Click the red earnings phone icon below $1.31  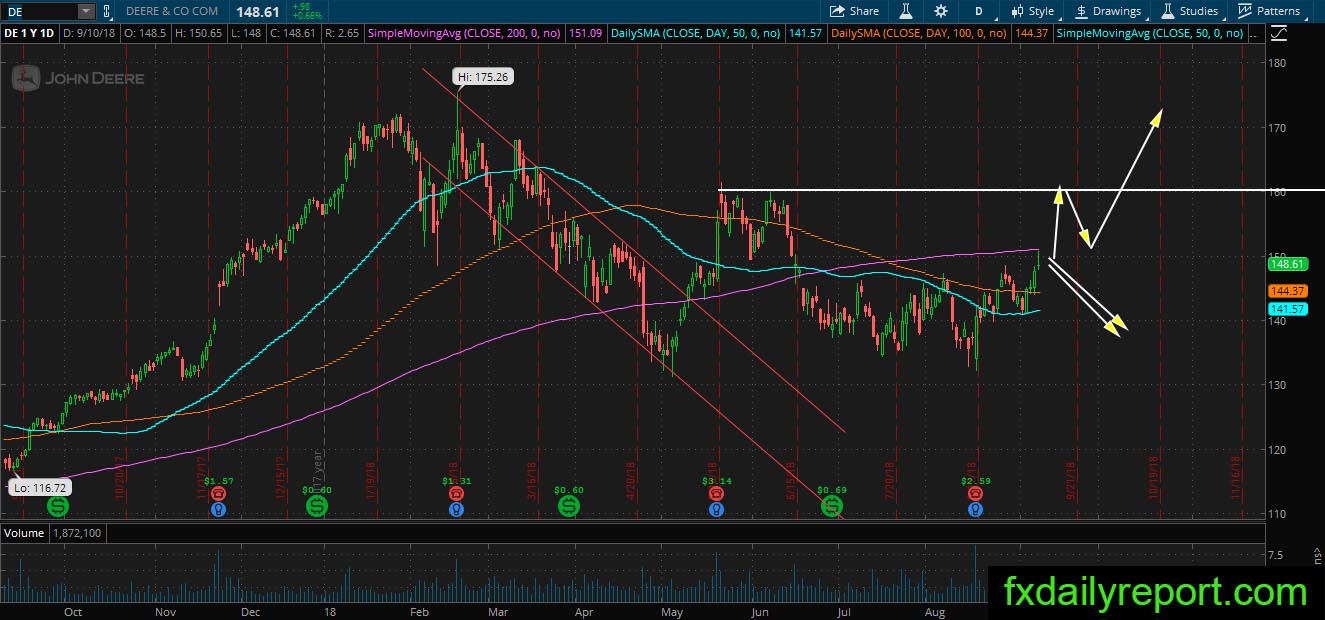pyautogui.click(x=456, y=493)
